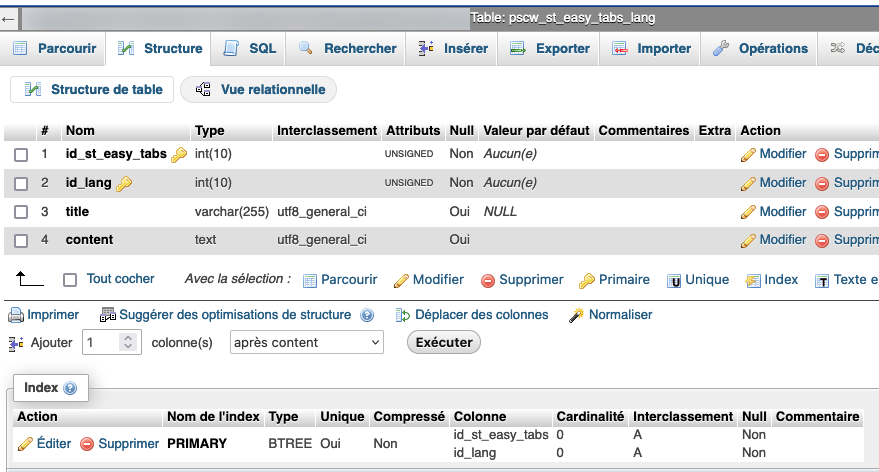Click the Imprimer printer icon
Viewport: 879px width, 472px height.
coord(16,315)
